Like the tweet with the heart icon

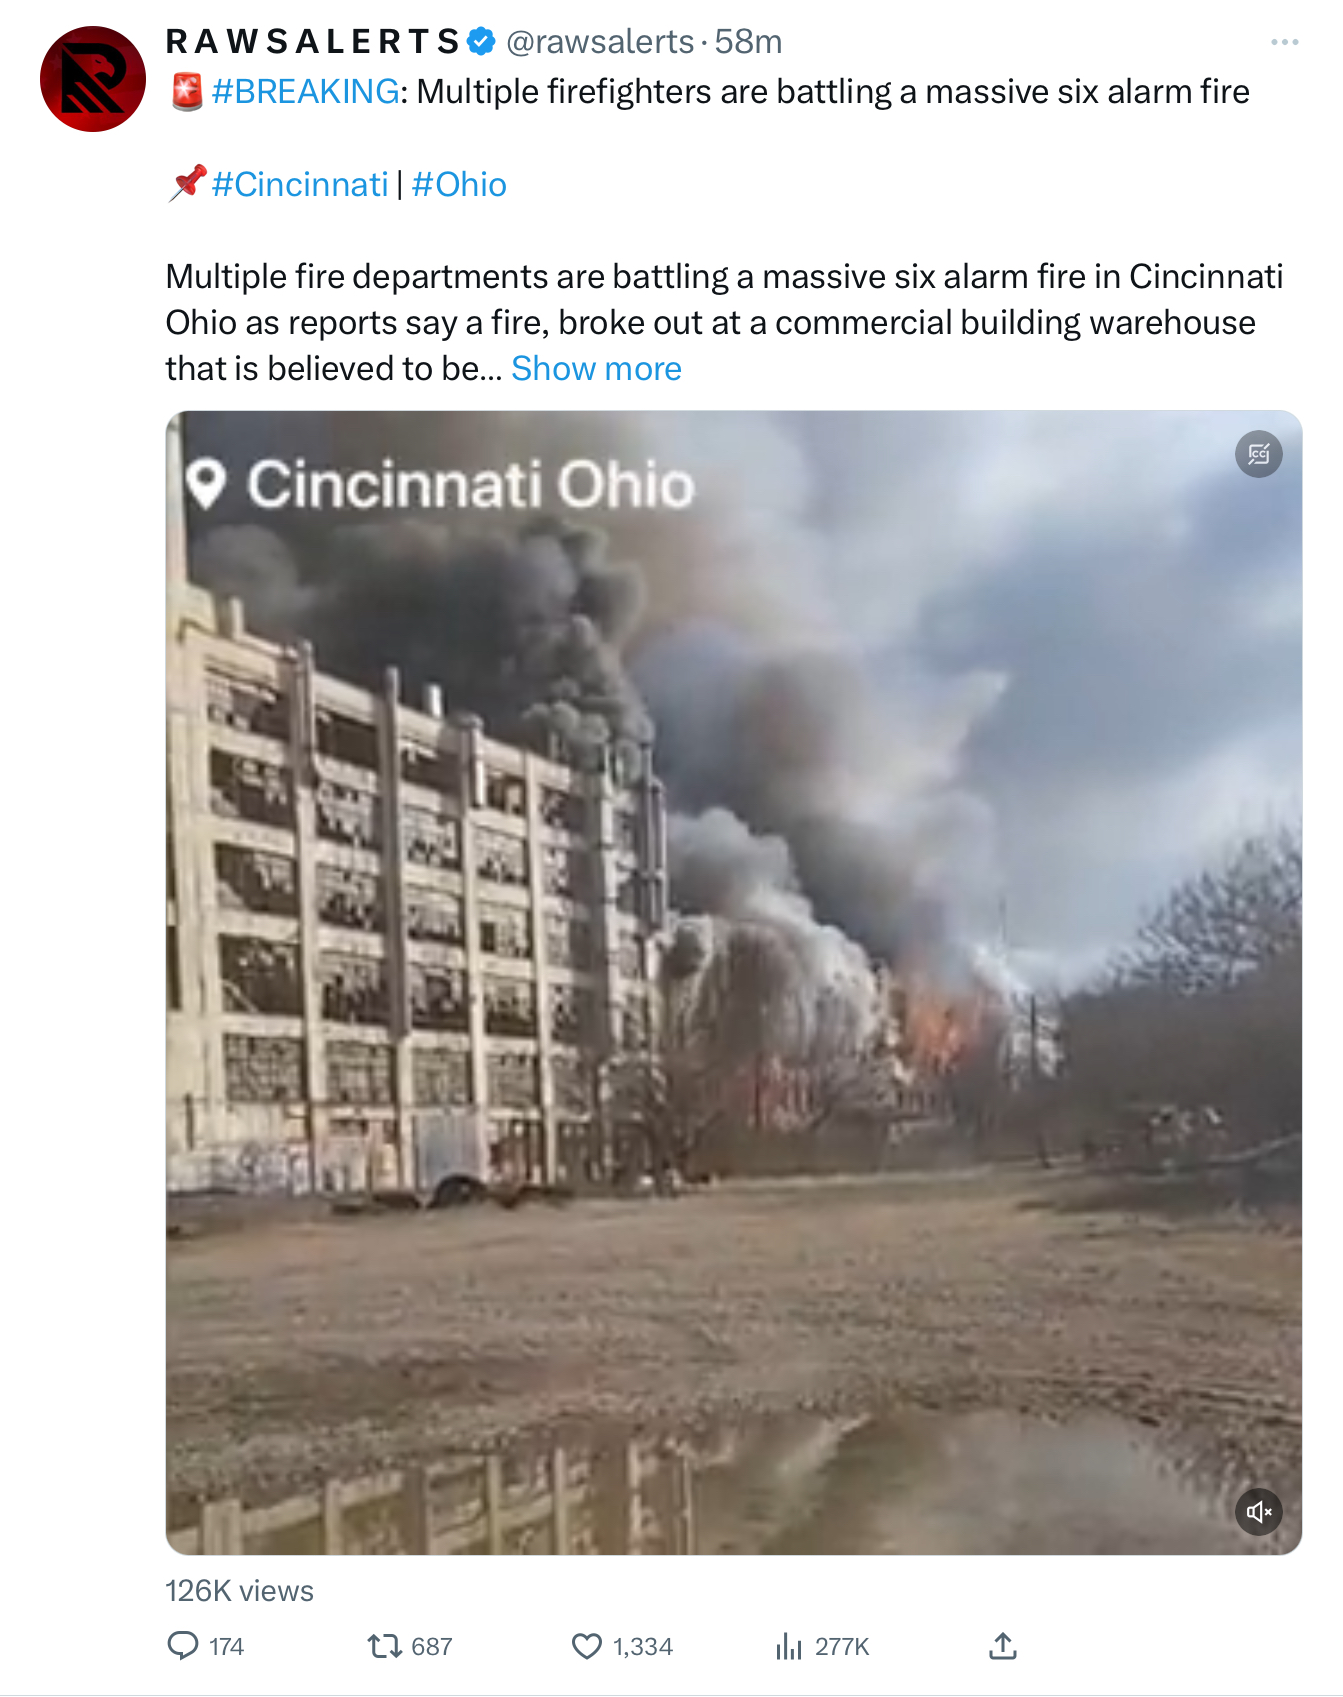point(587,1645)
